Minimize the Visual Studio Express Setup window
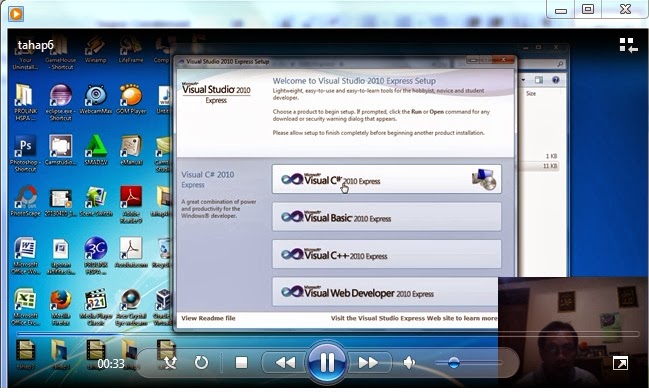The height and width of the screenshot is (392, 649). pos(473,60)
